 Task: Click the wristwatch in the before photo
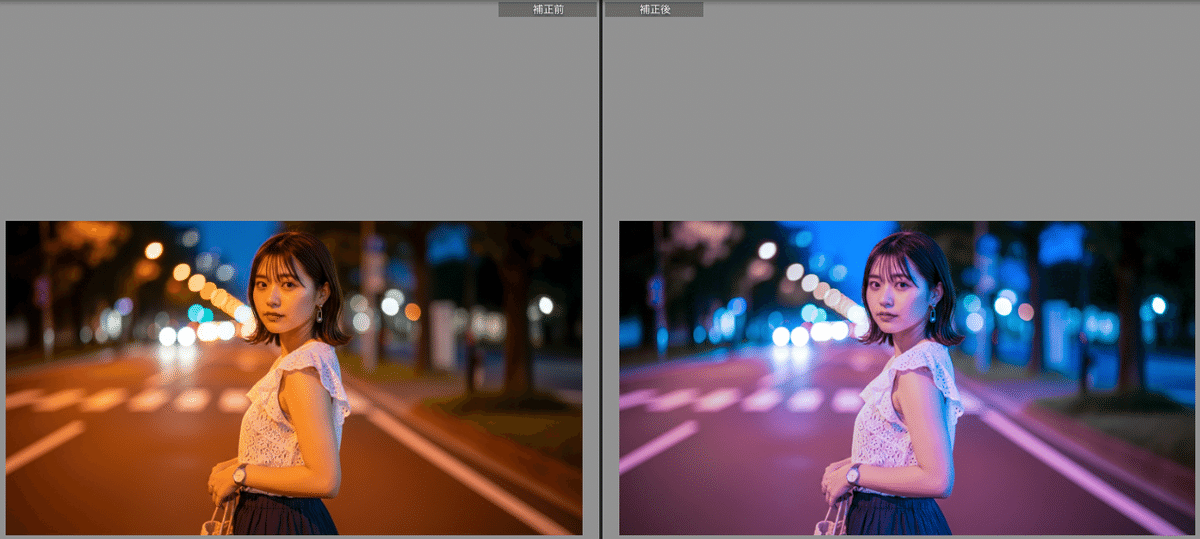pos(239,476)
